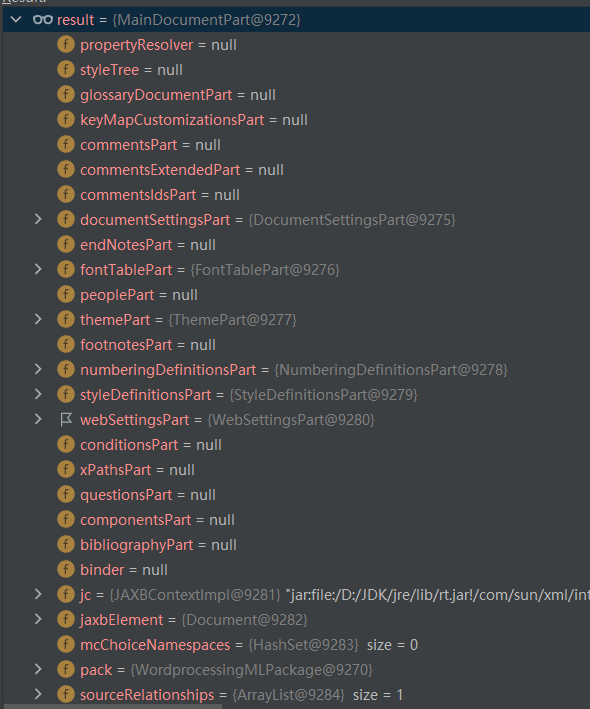Expand the jc JAXBContextImpl node
This screenshot has height=709, width=590.
(38, 594)
